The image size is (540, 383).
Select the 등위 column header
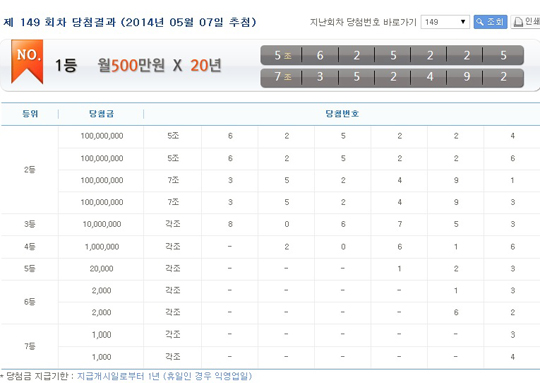coord(30,114)
